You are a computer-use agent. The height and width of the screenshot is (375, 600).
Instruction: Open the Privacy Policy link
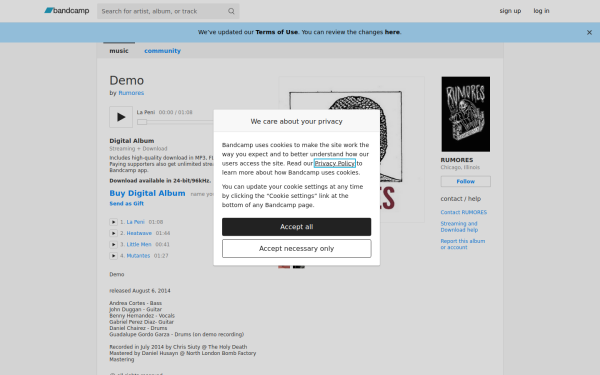tap(335, 163)
